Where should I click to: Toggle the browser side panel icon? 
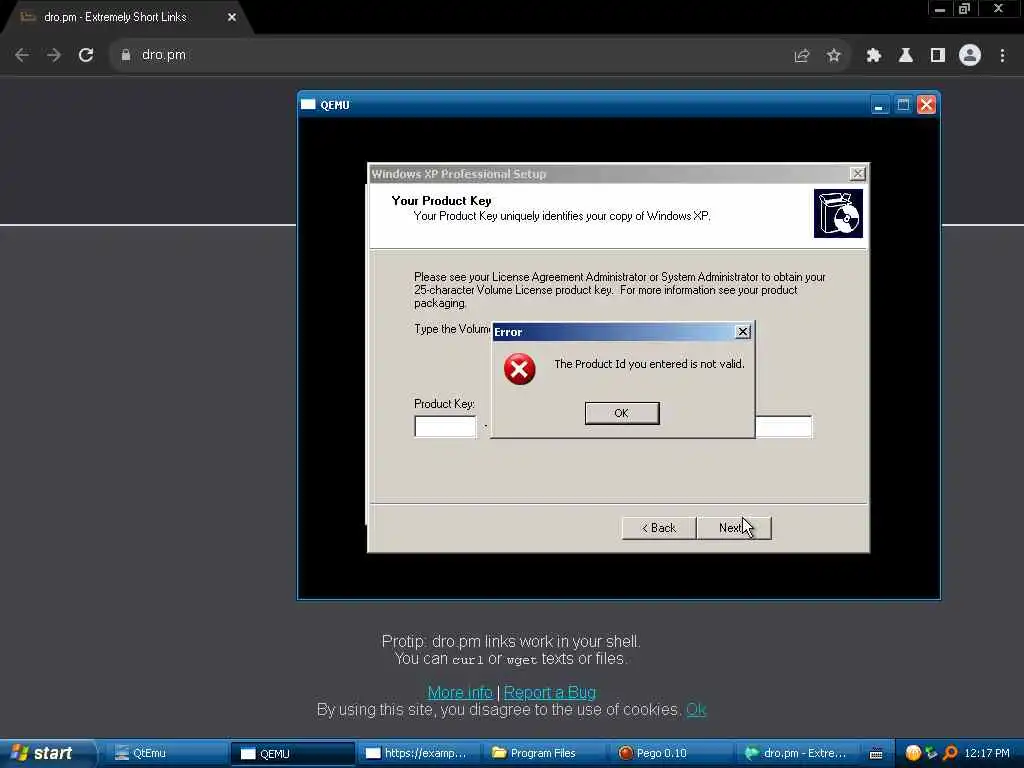(938, 56)
